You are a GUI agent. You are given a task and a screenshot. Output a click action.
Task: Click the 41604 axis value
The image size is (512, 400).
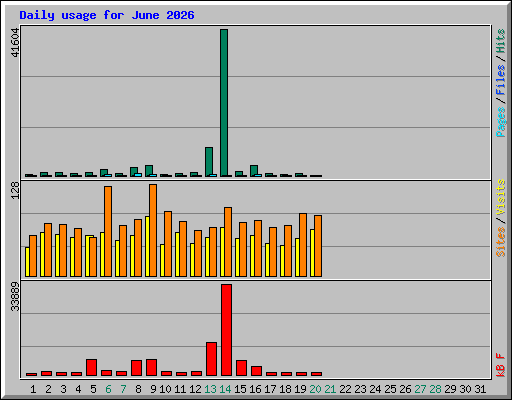point(15,43)
